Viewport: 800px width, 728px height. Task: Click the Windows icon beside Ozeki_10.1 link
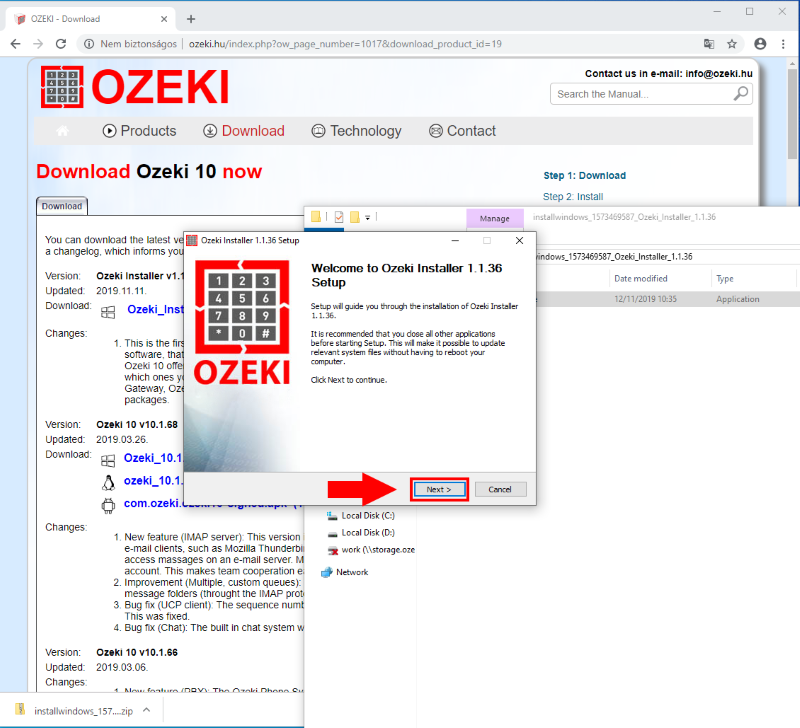click(108, 461)
